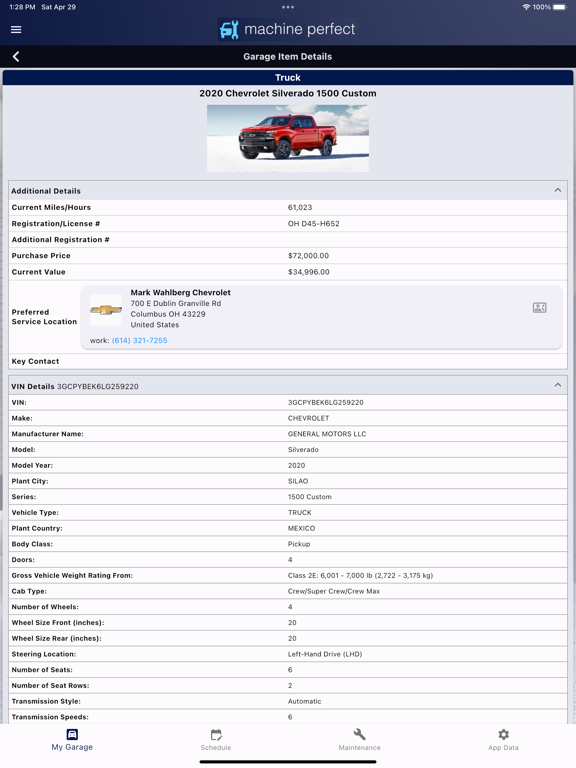View the red Silverado truck photo
This screenshot has height=768, width=576.
pyautogui.click(x=288, y=139)
